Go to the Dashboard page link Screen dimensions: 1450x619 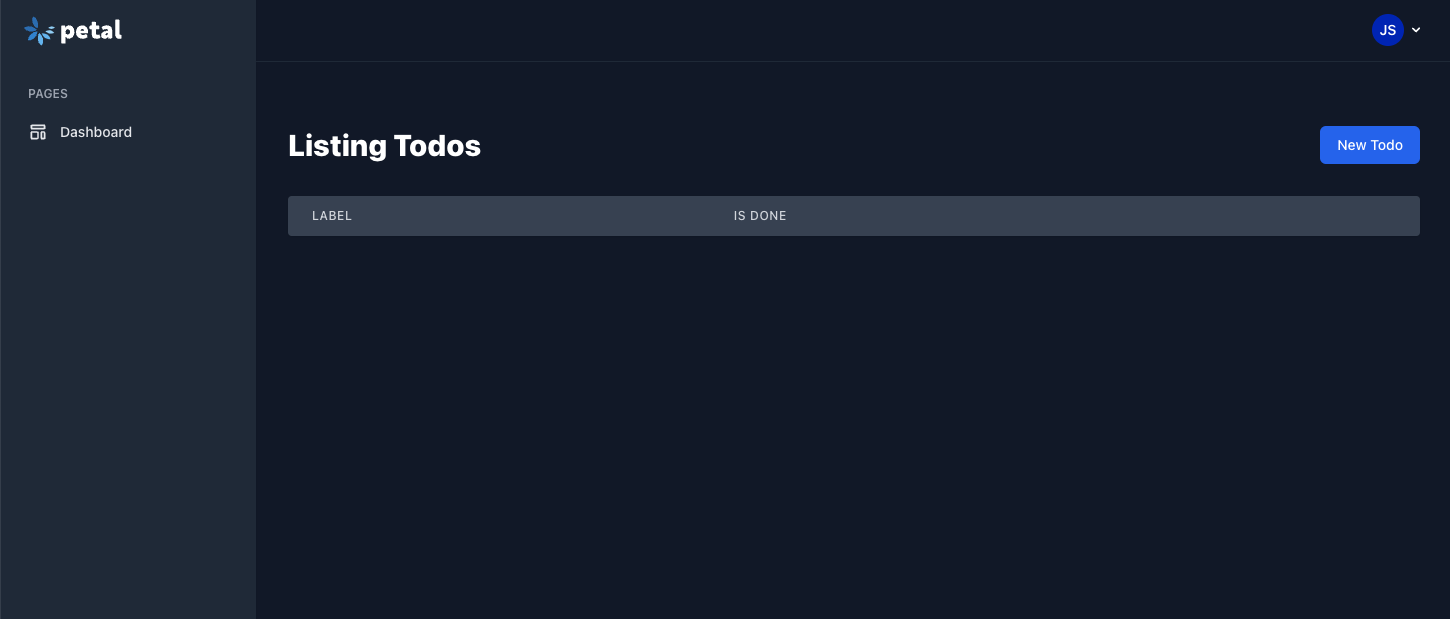tap(96, 132)
